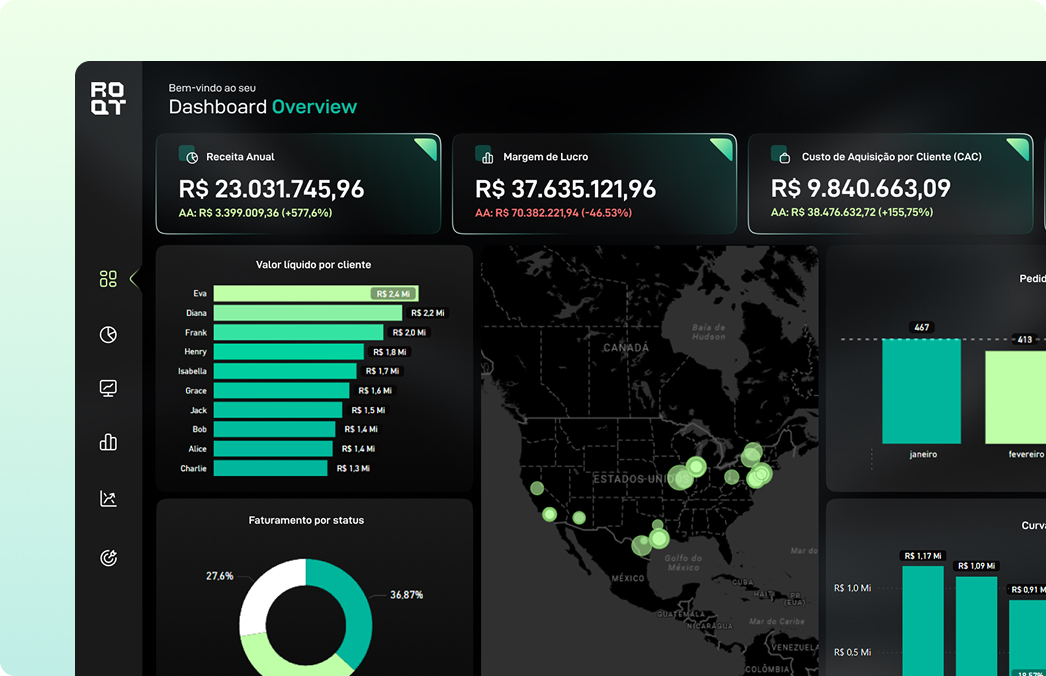The width and height of the screenshot is (1046, 676).
Task: Click the 'R$ 1,3 Mi' value label
Action: [353, 468]
